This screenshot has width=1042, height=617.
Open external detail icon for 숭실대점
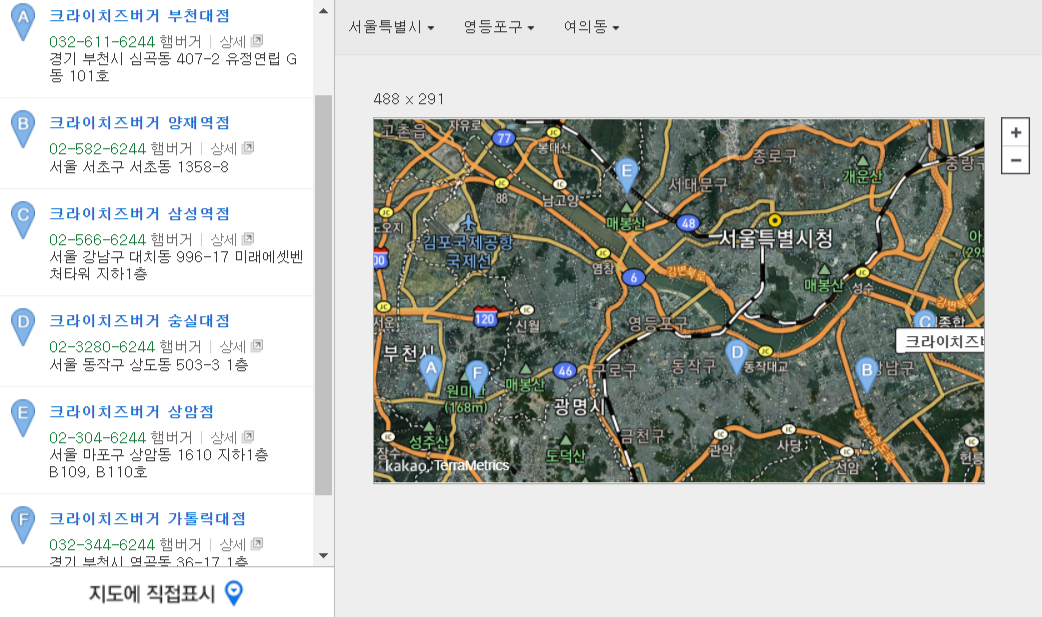pyautogui.click(x=258, y=346)
